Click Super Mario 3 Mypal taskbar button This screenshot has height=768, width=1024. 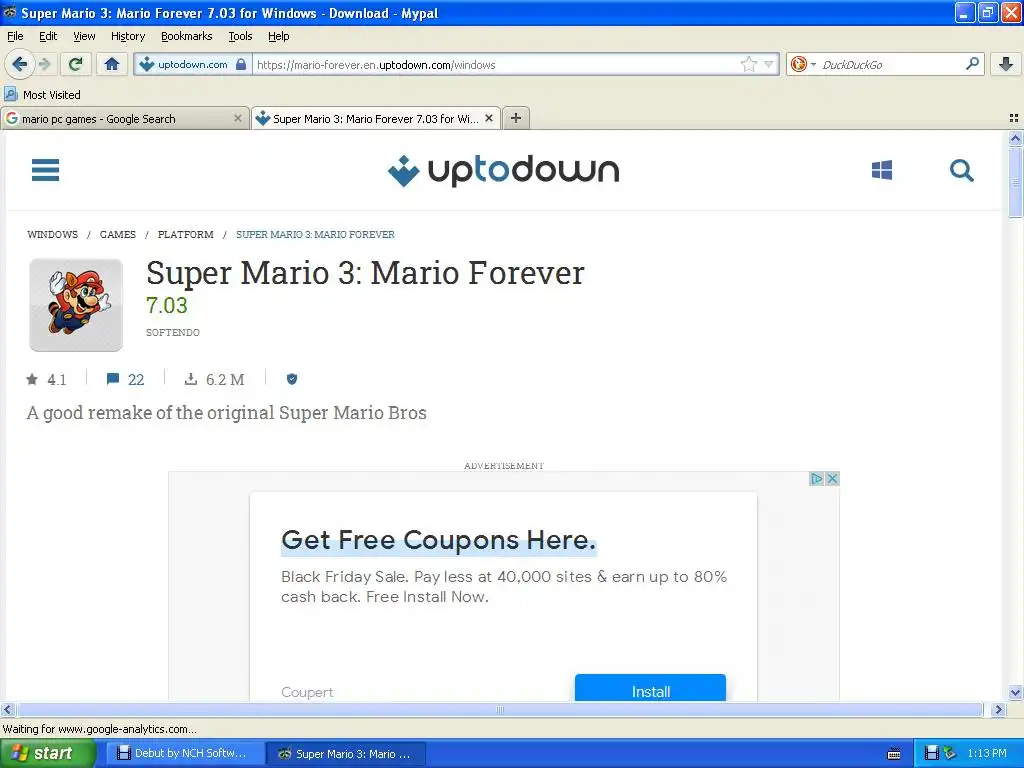(346, 754)
